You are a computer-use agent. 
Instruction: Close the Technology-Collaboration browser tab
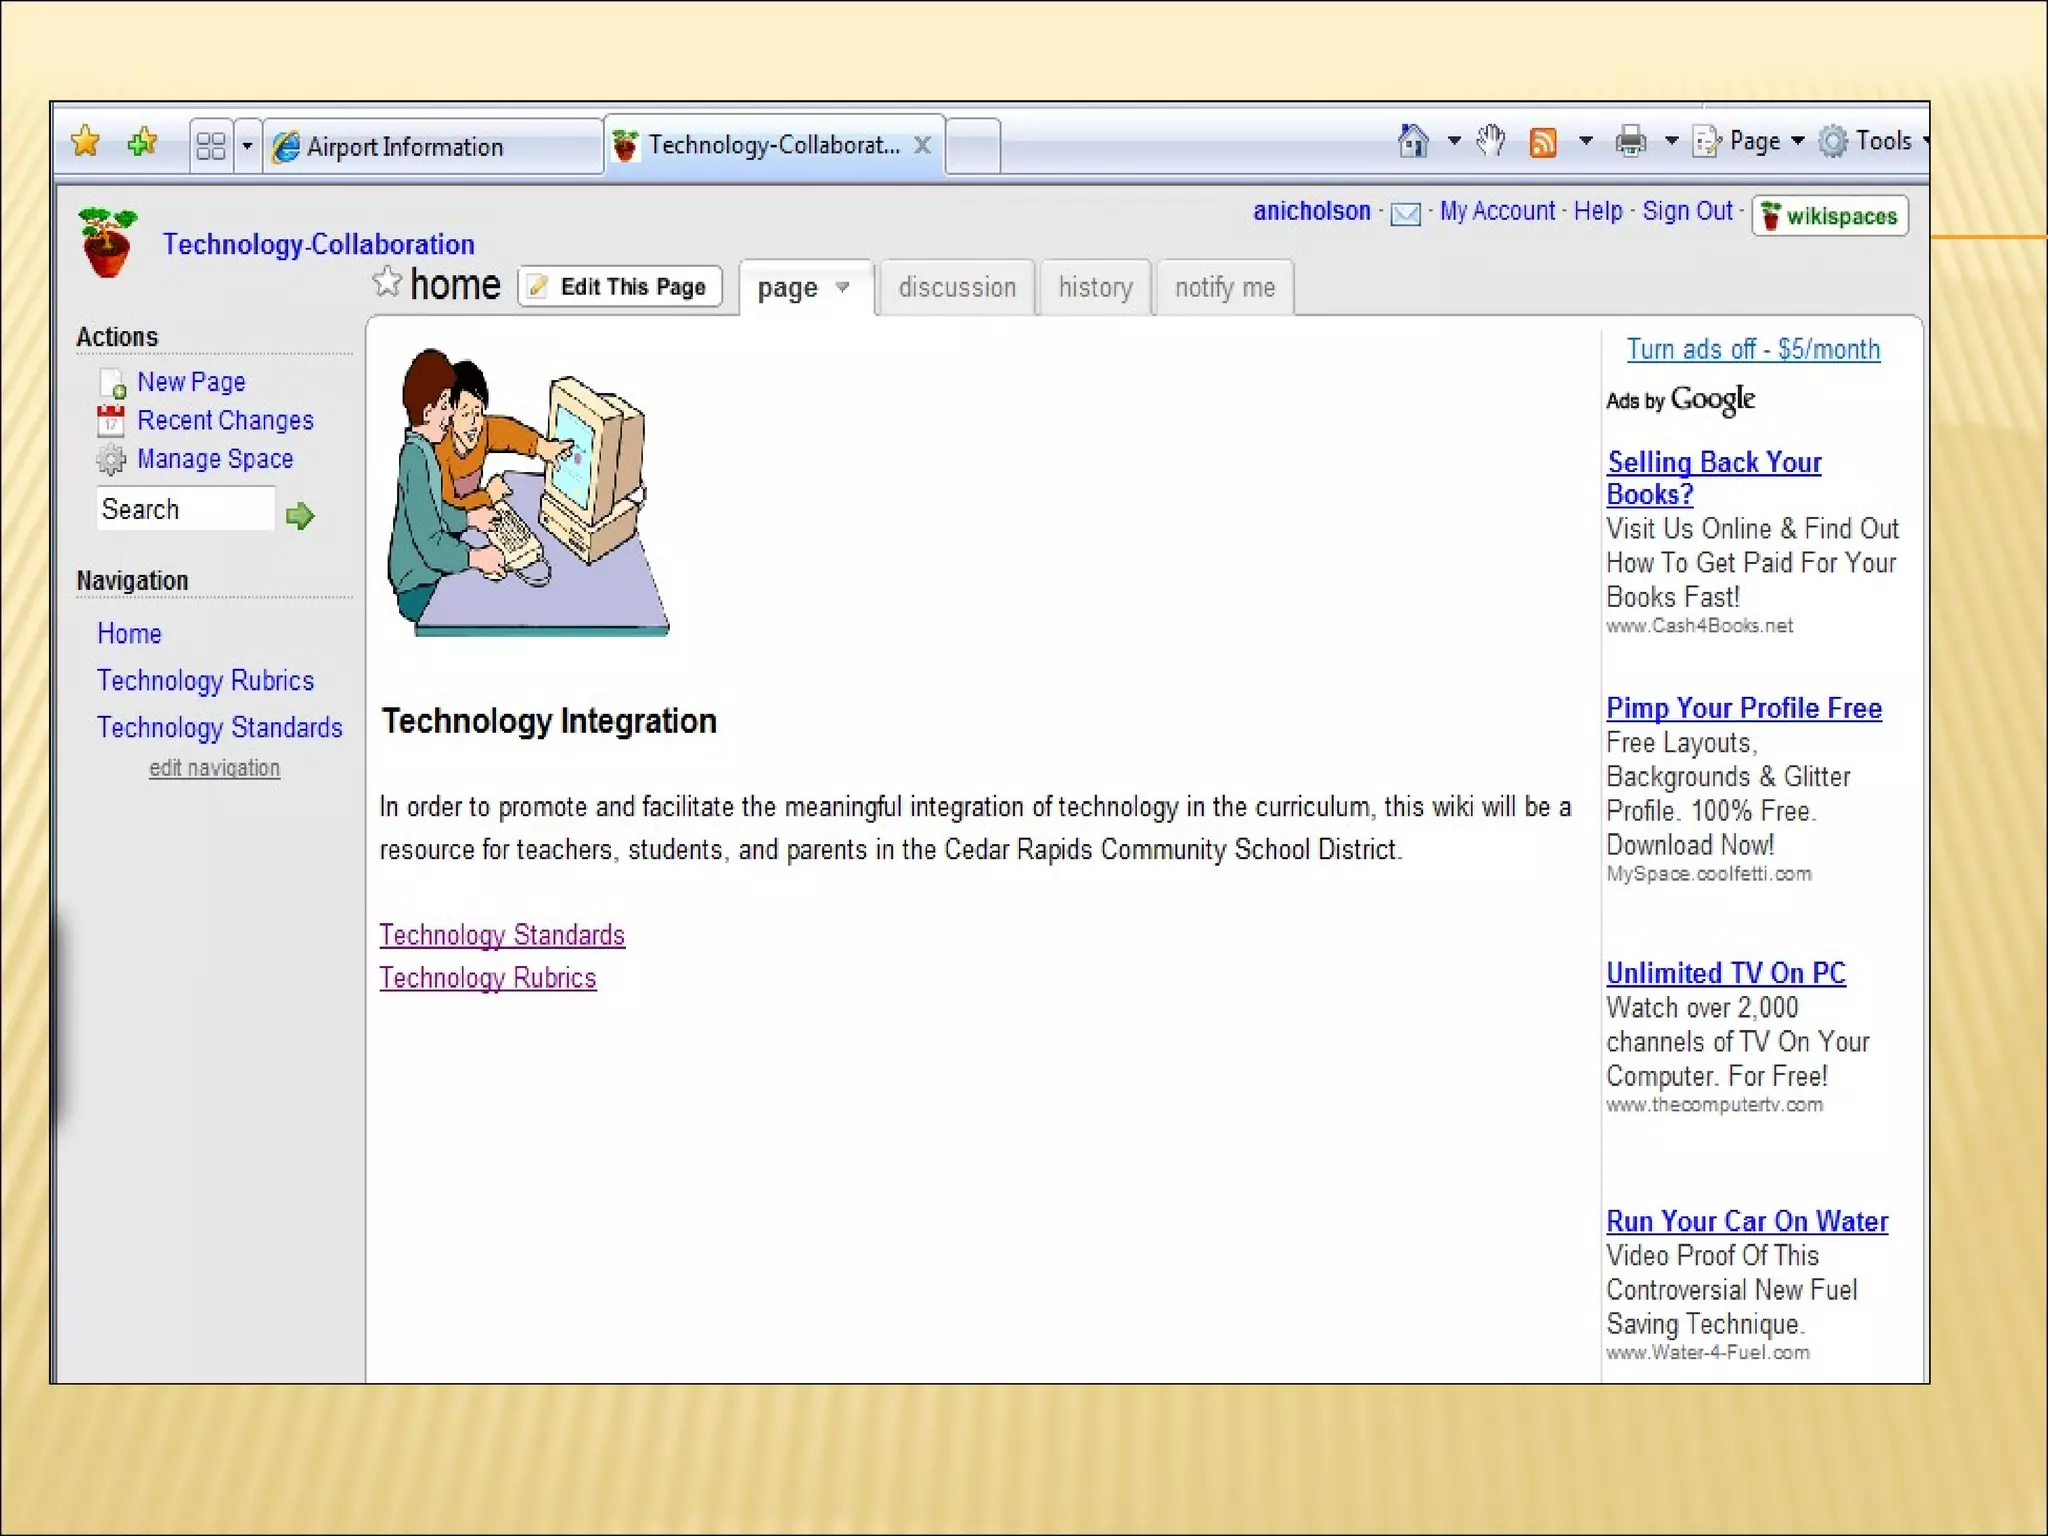click(x=922, y=146)
